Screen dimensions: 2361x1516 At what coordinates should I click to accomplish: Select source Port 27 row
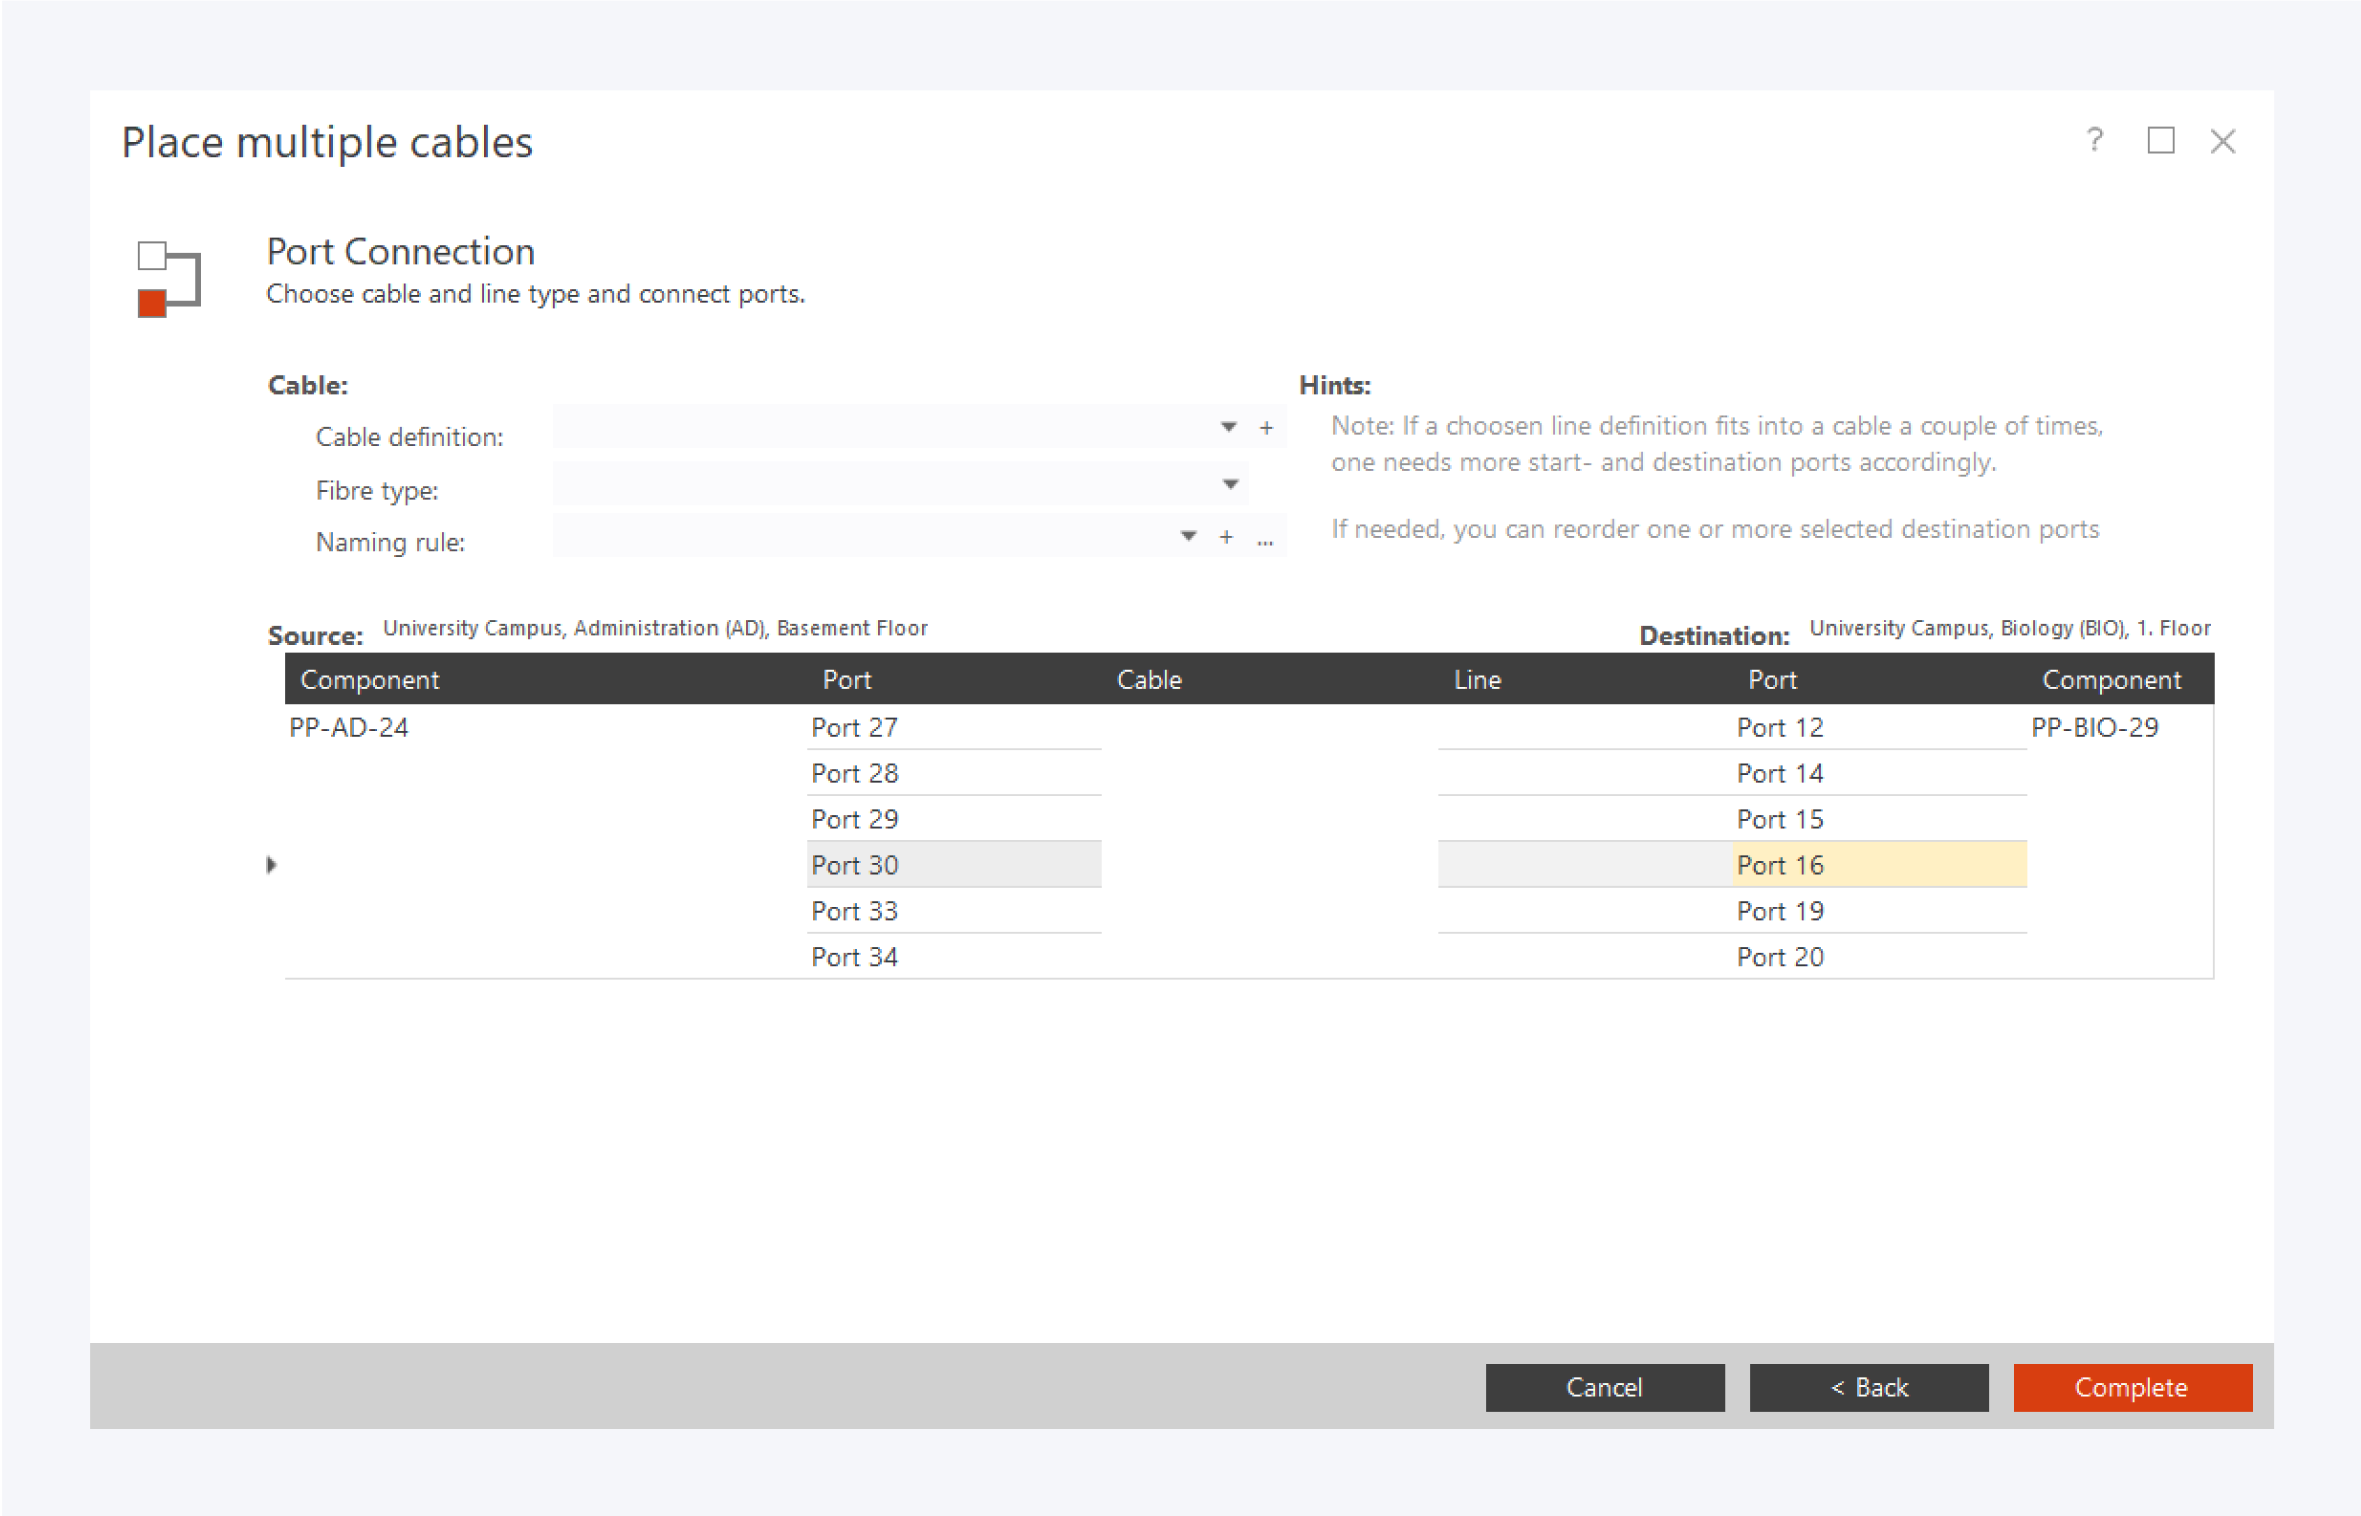(x=854, y=727)
